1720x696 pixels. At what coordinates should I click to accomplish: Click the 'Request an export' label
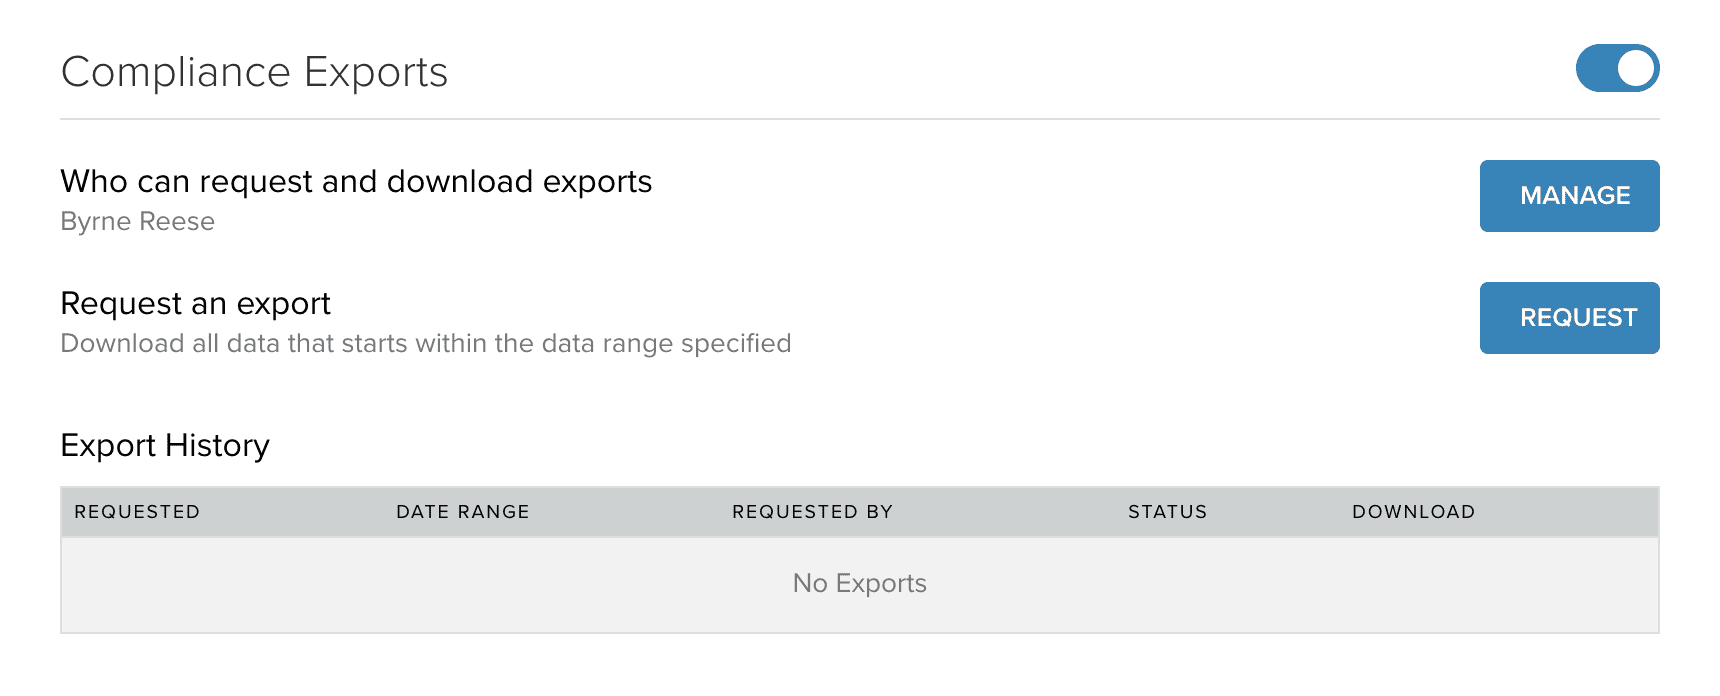pyautogui.click(x=195, y=304)
